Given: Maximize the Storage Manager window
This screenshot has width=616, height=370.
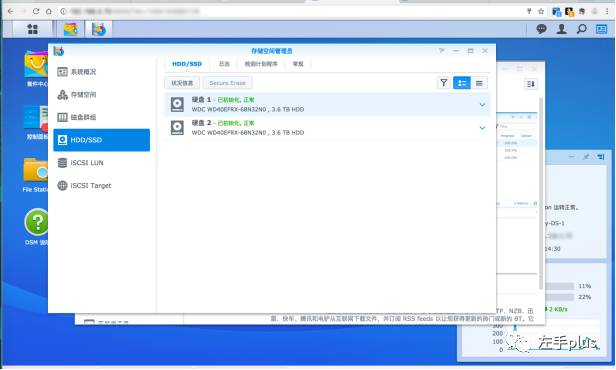Looking at the screenshot, I should (470, 51).
